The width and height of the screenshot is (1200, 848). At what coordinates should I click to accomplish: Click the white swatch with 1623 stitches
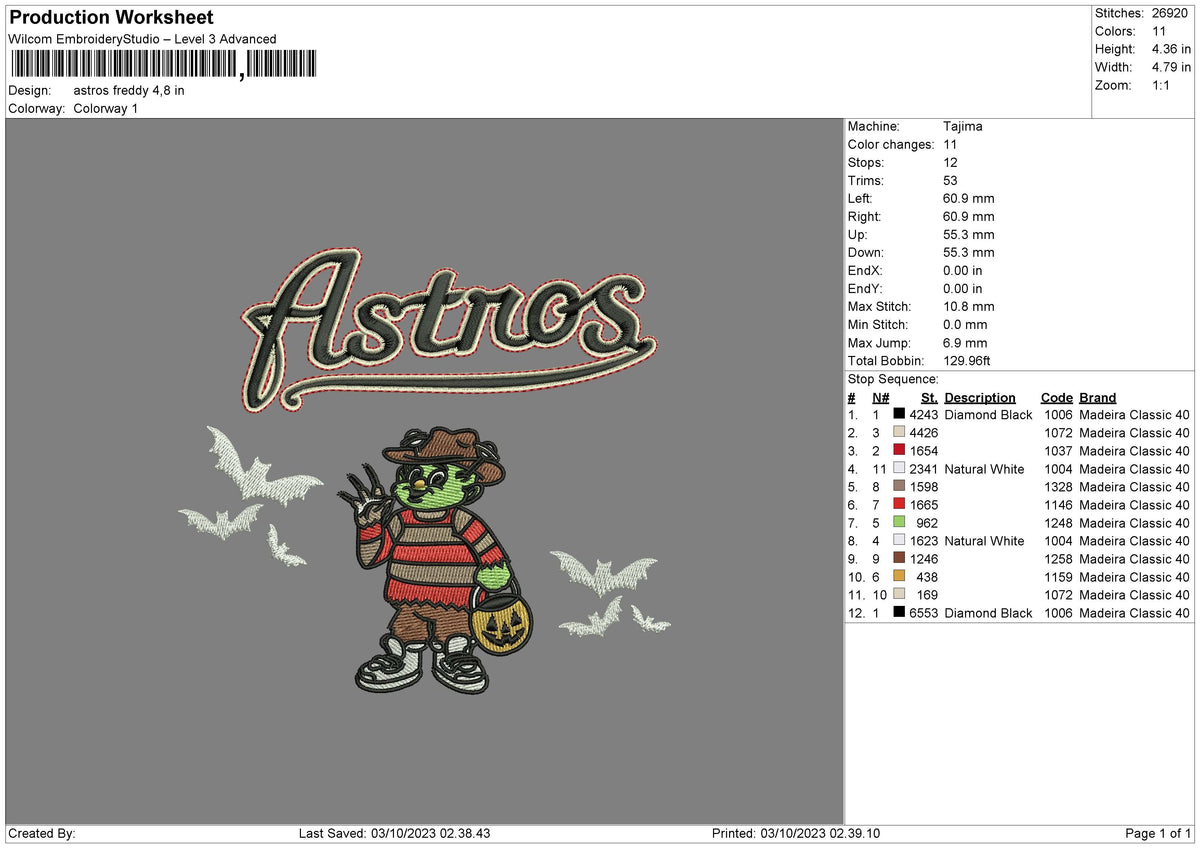[x=900, y=540]
